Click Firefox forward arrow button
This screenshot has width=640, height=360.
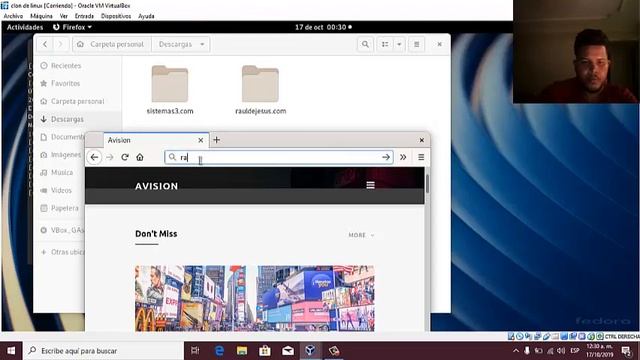(x=109, y=157)
